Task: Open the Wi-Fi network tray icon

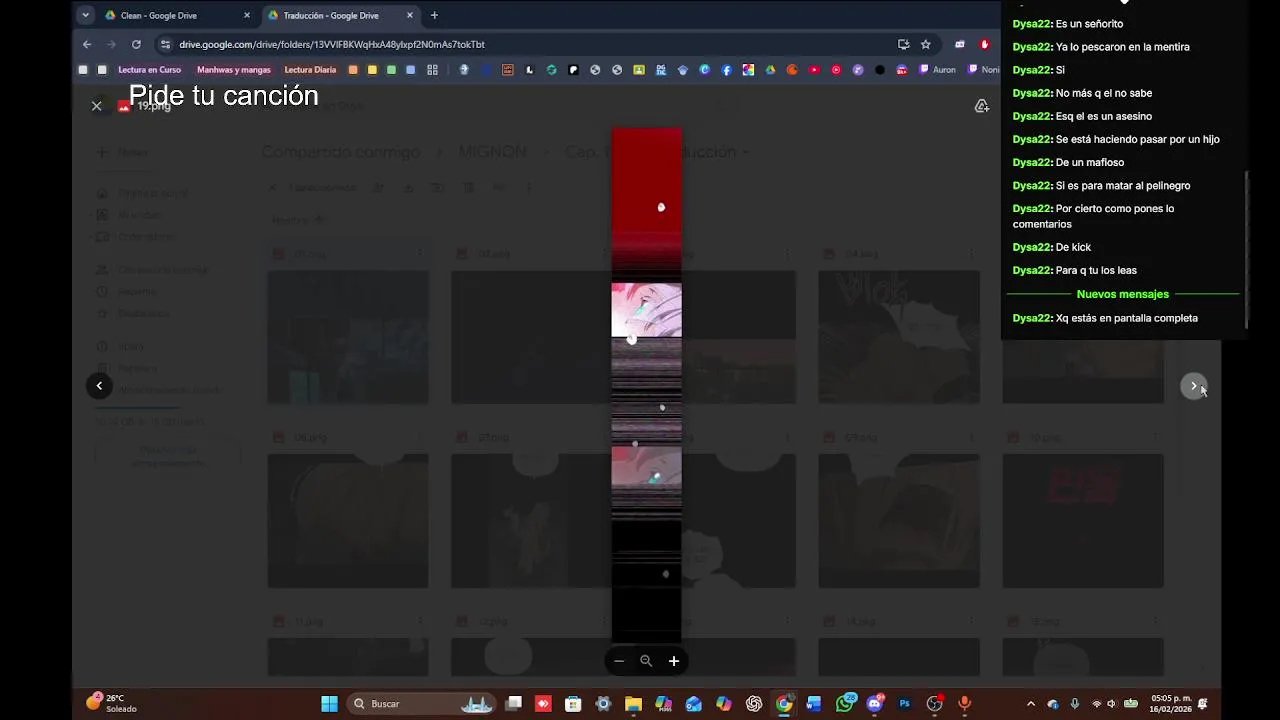Action: 1096,704
